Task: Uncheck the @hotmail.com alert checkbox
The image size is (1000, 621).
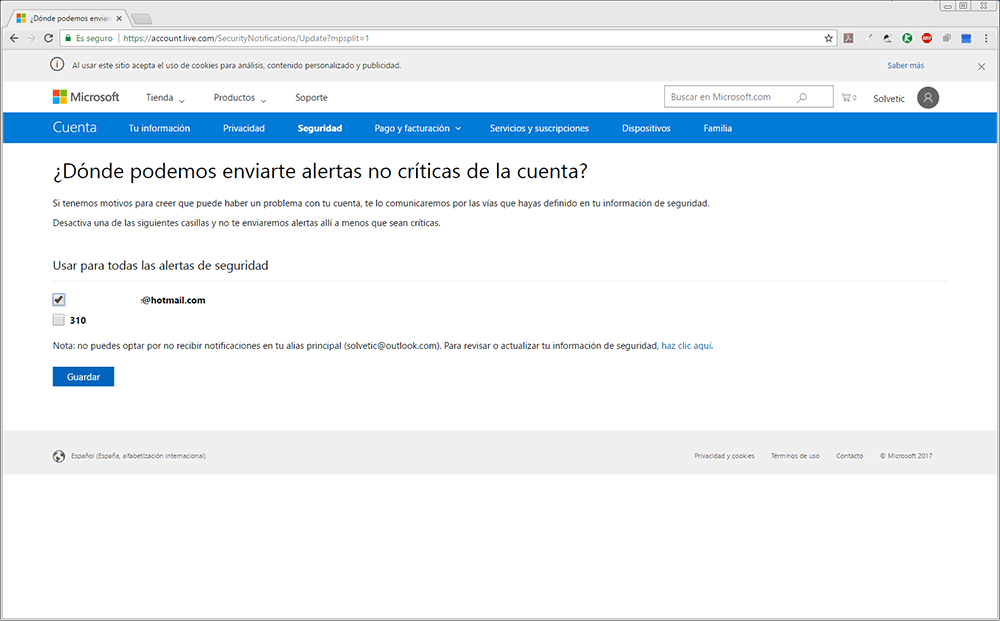Action: 59,300
